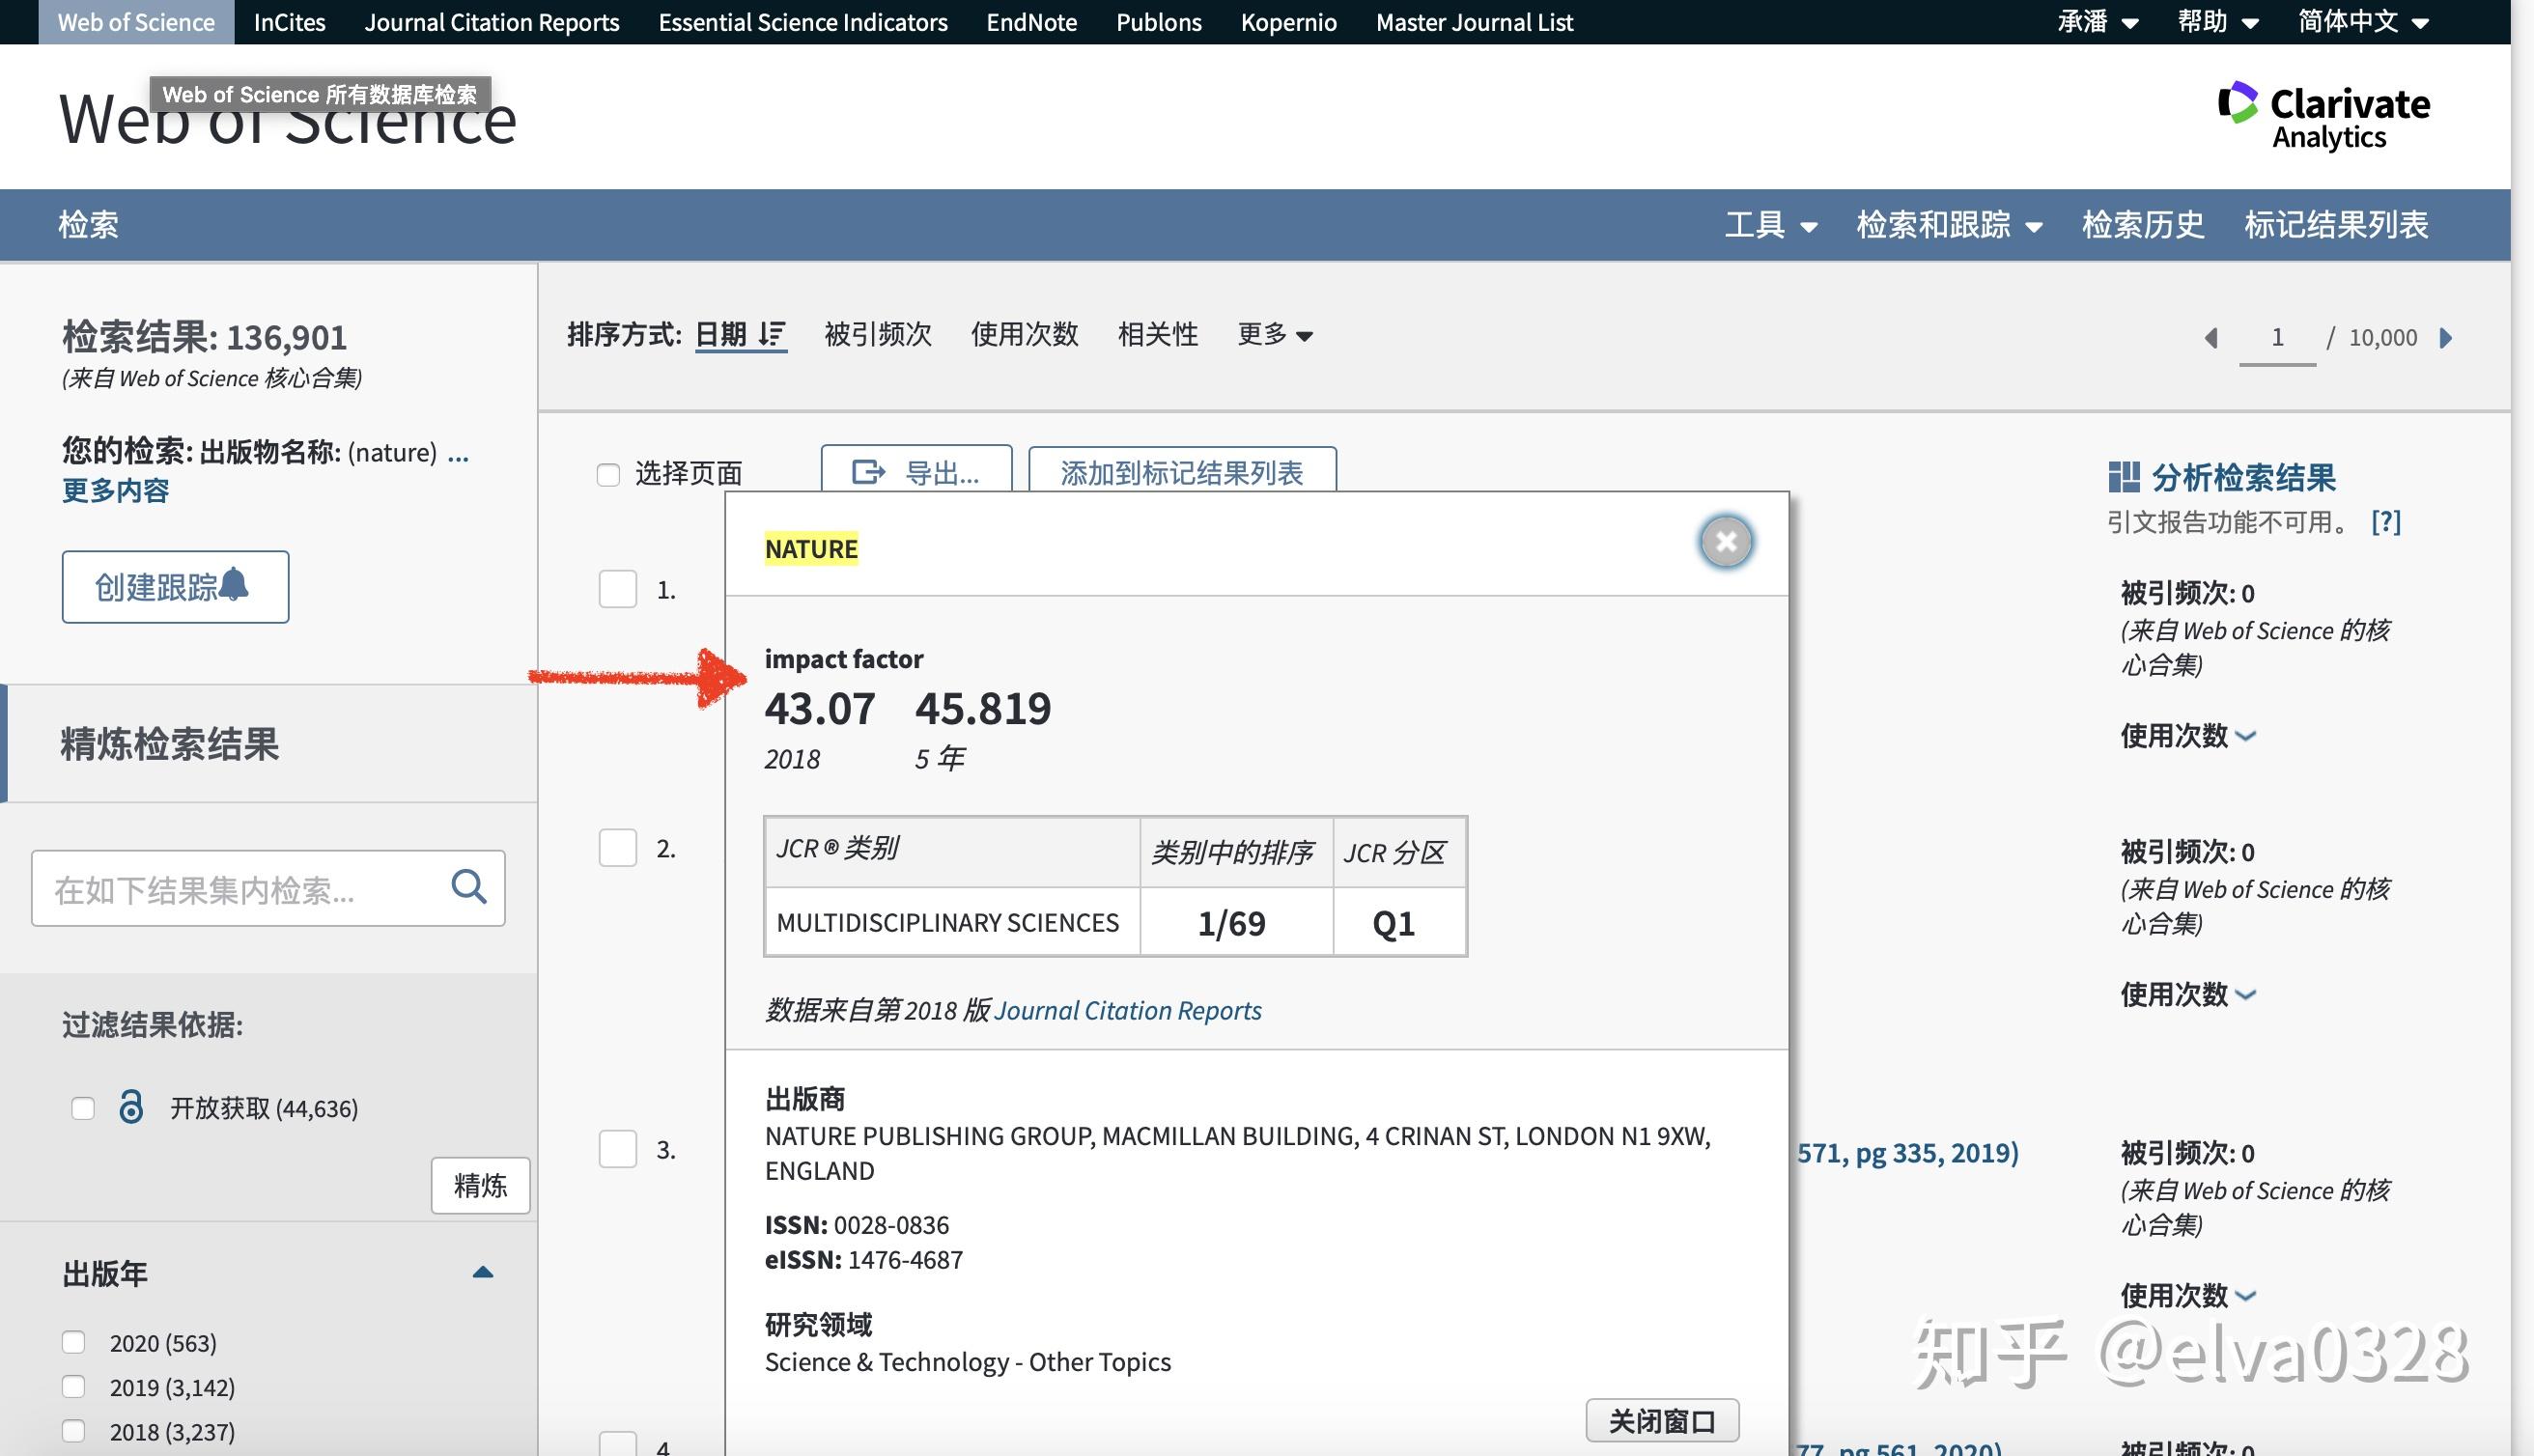Expand 使用次数 for result 2
This screenshot has width=2534, height=1456.
click(x=2187, y=994)
